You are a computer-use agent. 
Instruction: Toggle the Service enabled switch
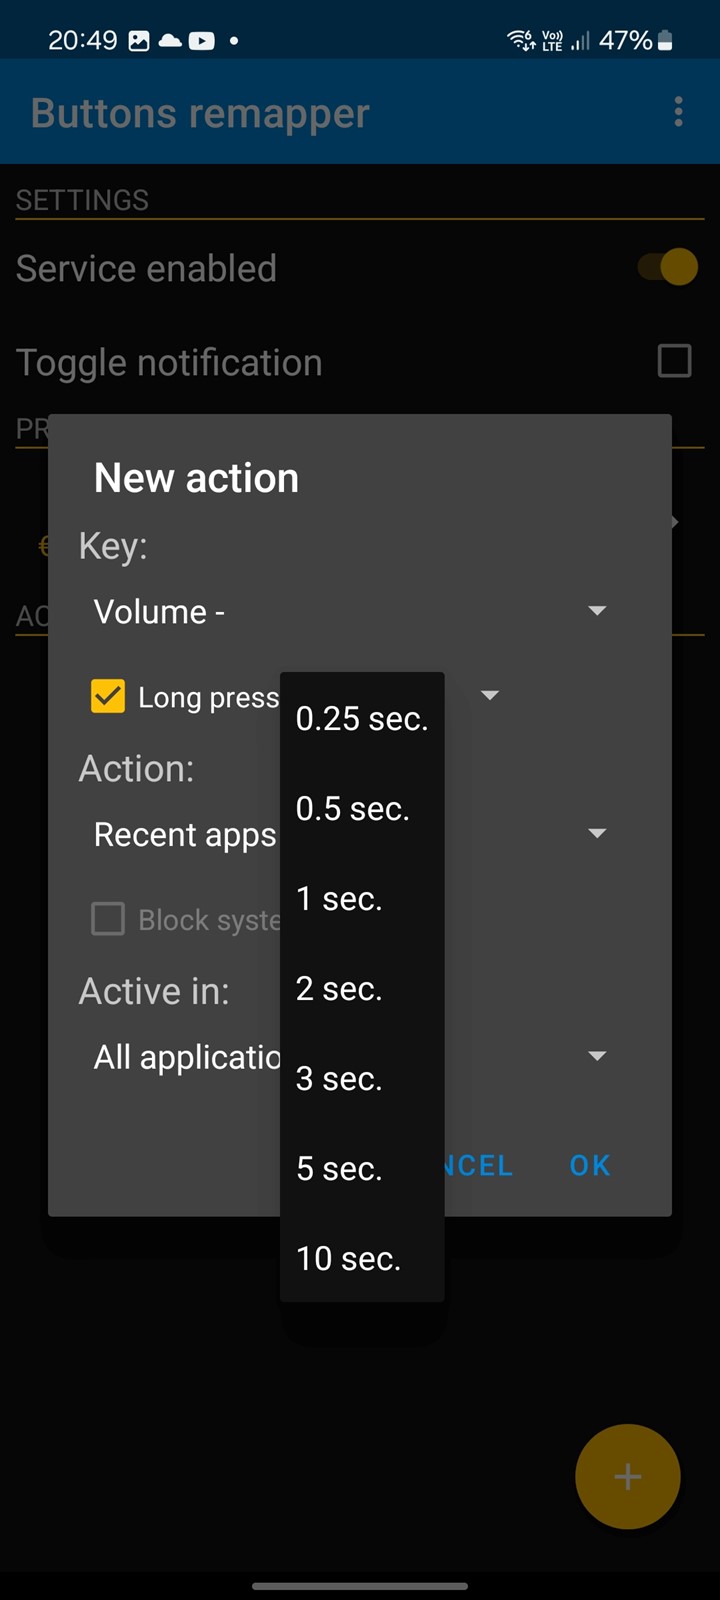[x=668, y=267]
